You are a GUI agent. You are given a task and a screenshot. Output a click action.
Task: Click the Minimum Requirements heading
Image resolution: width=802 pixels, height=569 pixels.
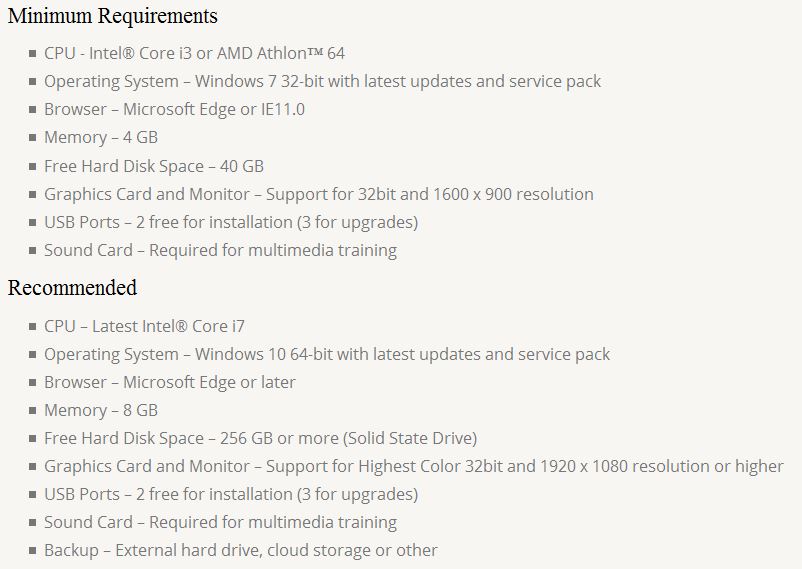(112, 16)
